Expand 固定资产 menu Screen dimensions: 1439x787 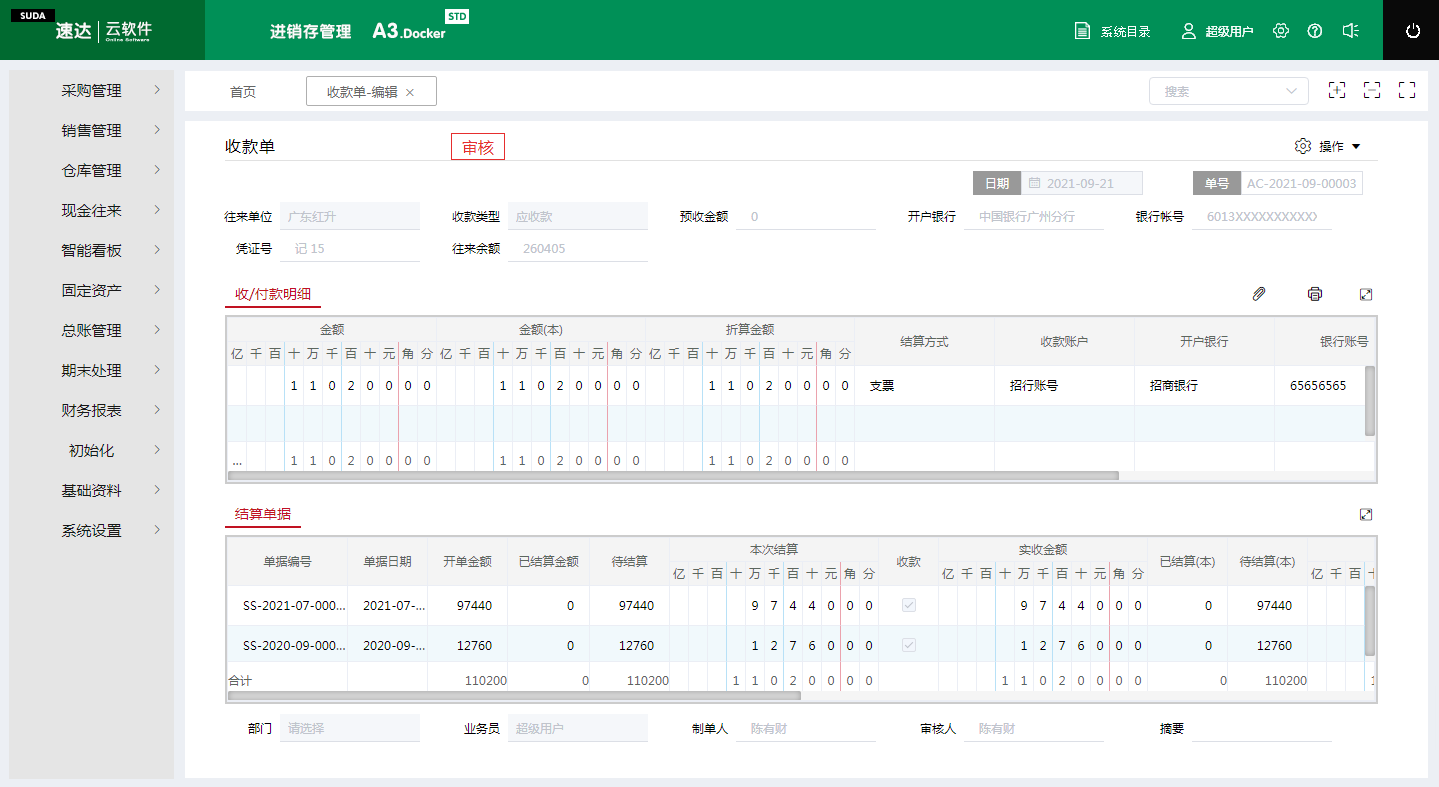(92, 290)
